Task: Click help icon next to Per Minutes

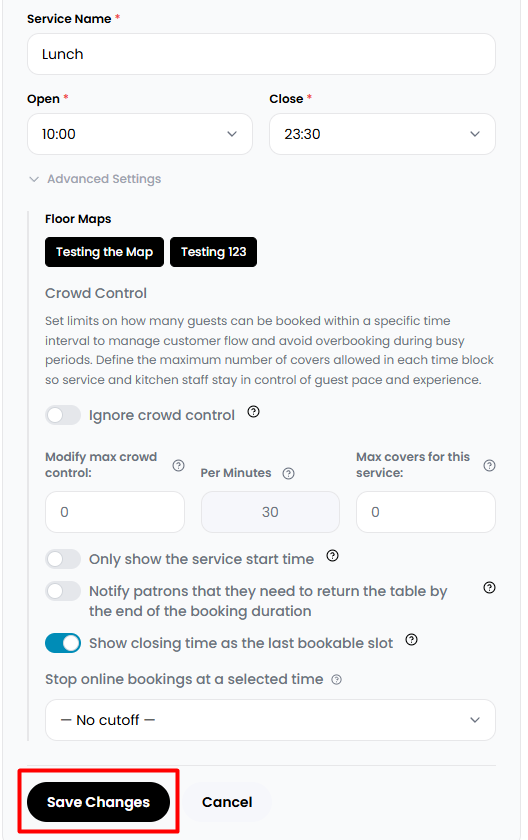Action: pos(288,474)
